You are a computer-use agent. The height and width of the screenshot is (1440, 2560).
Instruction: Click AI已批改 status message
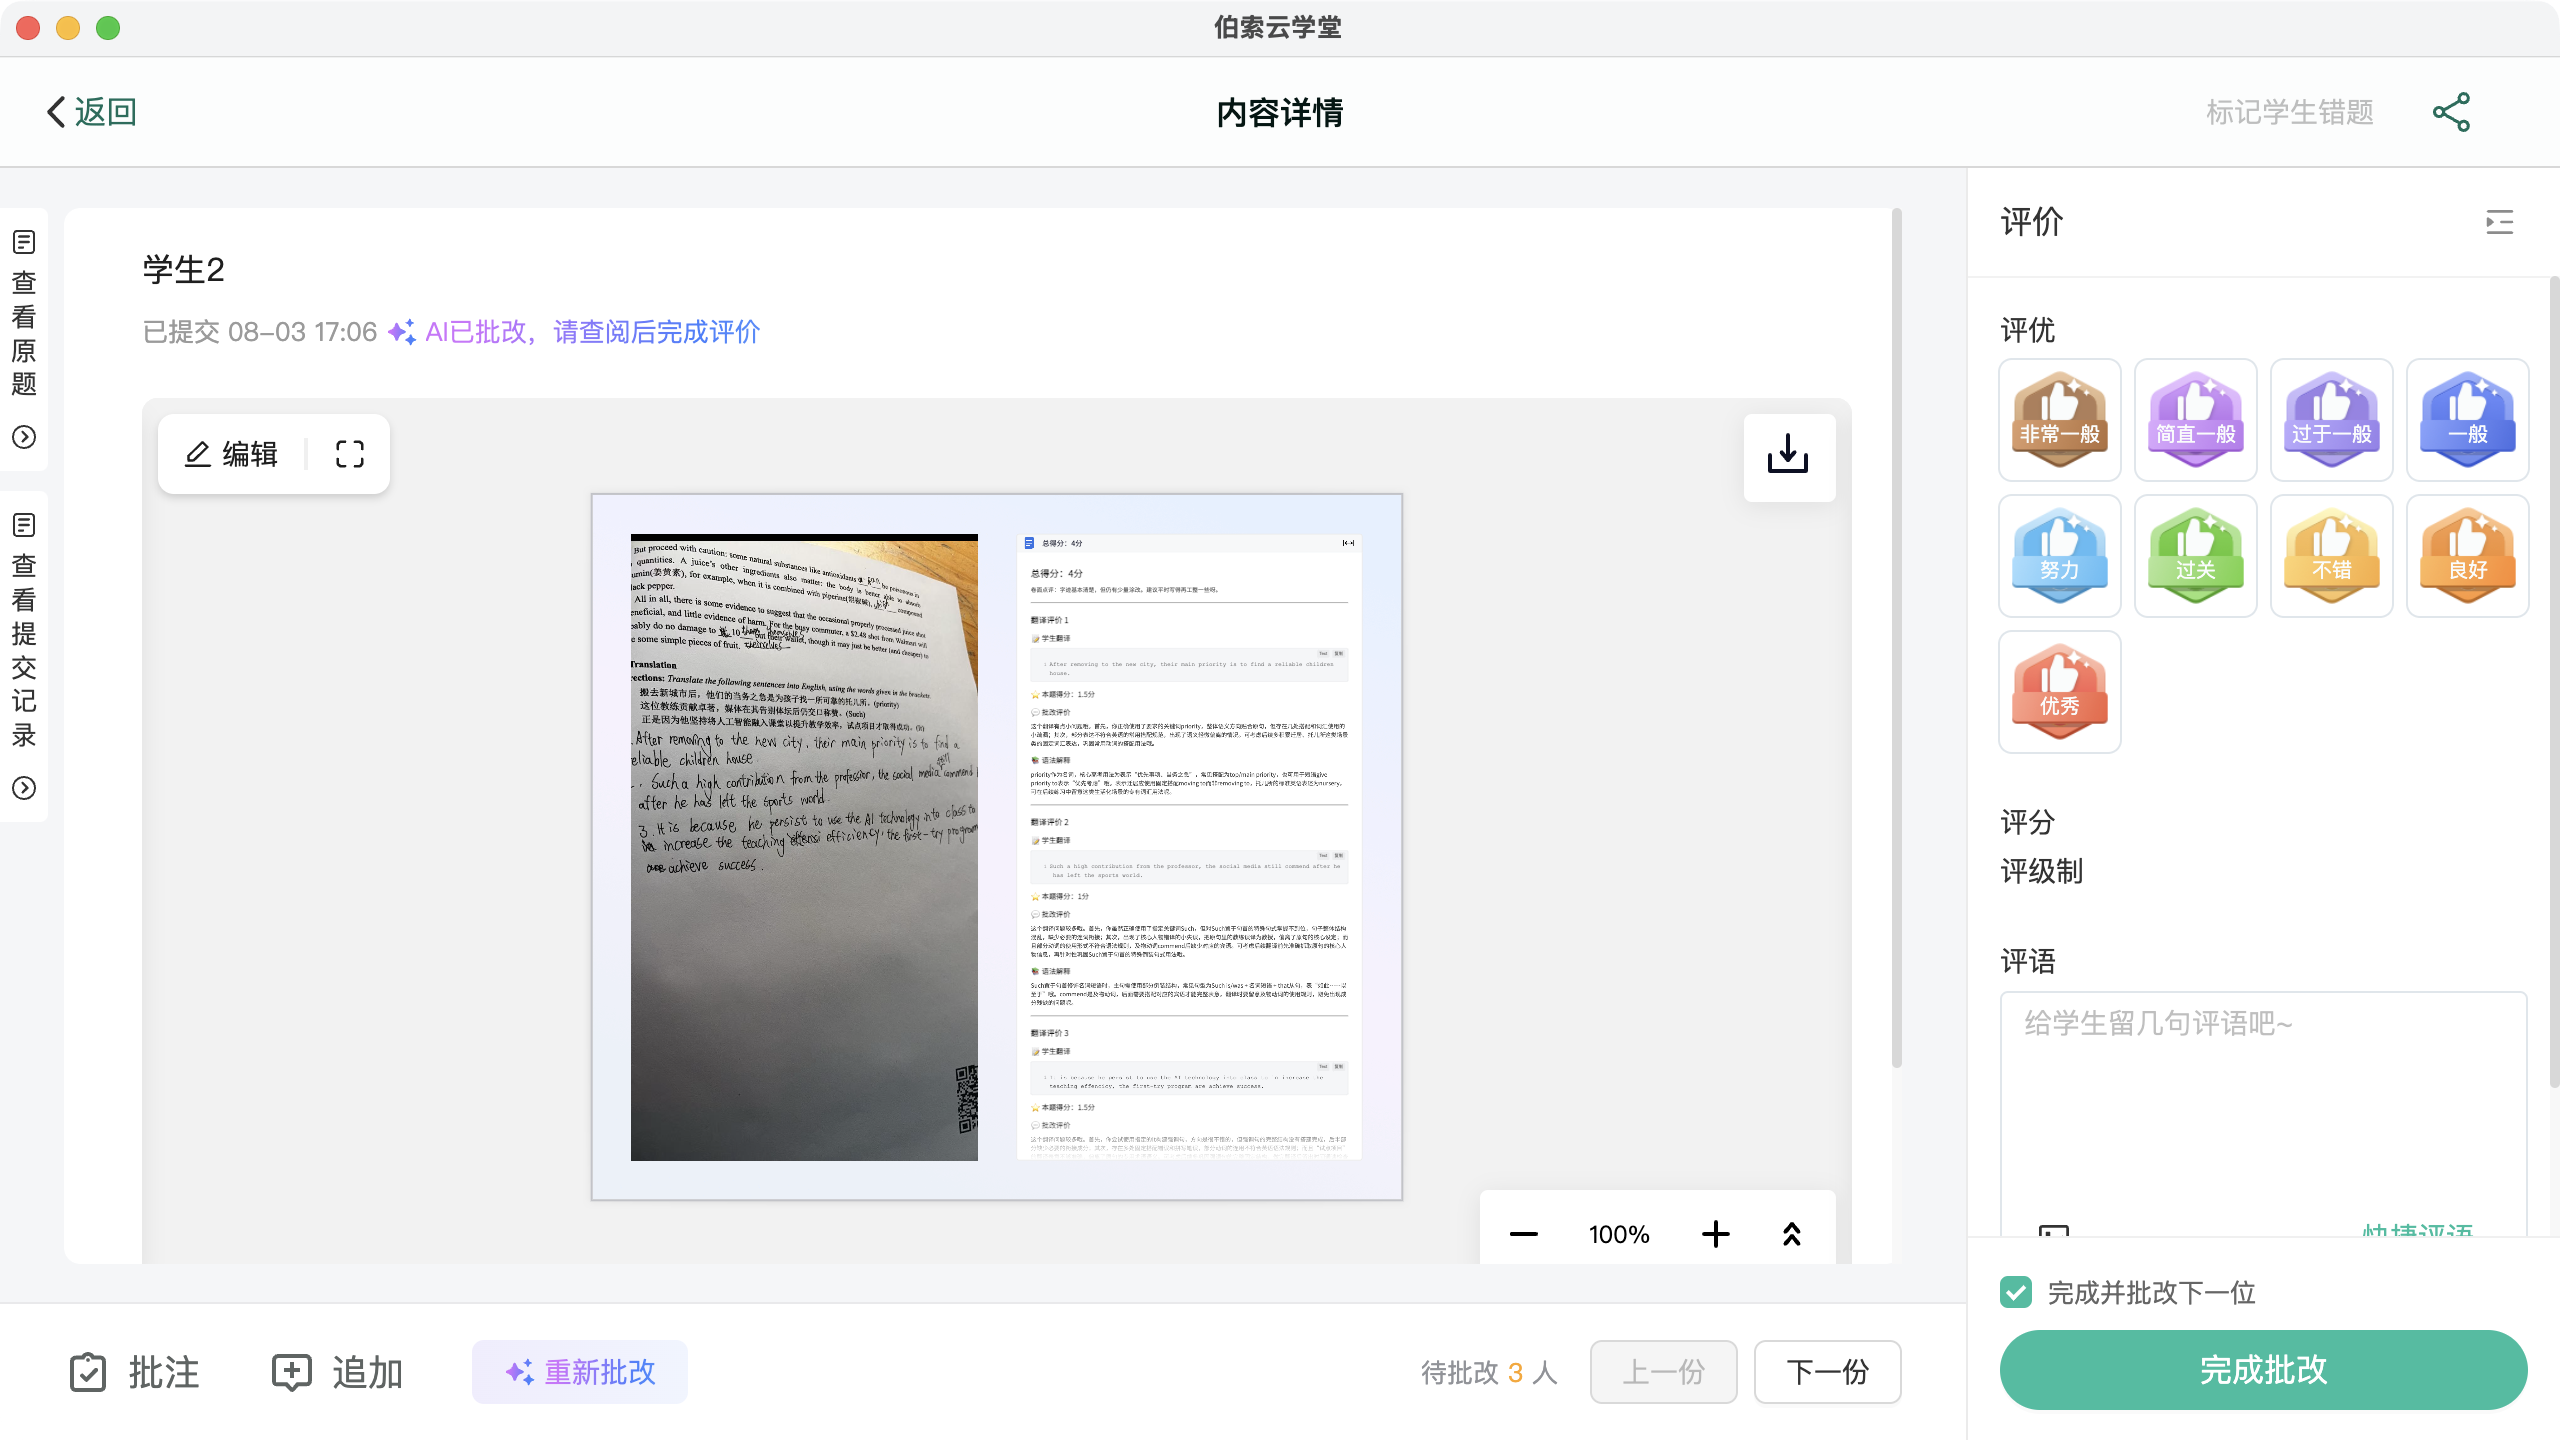(x=574, y=332)
